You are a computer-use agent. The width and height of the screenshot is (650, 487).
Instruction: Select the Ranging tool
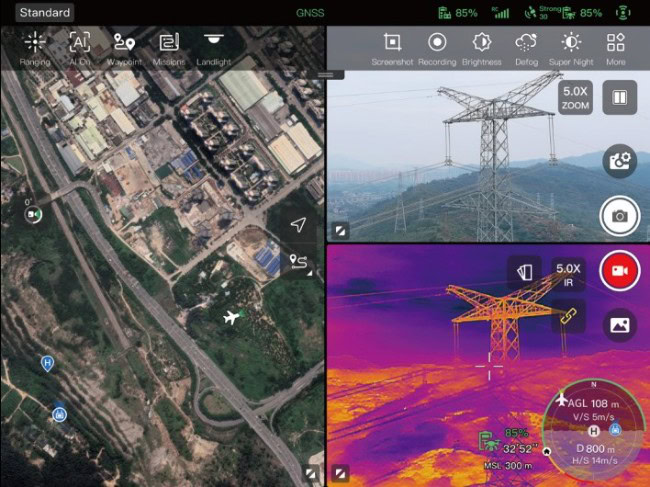(35, 49)
